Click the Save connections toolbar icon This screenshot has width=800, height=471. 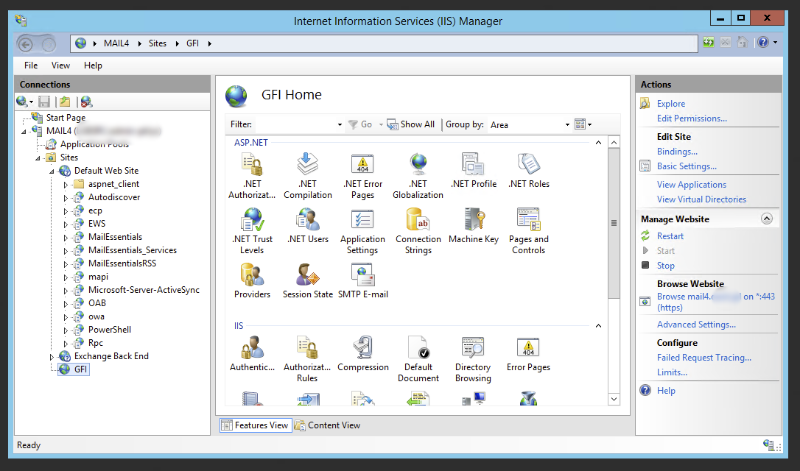point(44,102)
